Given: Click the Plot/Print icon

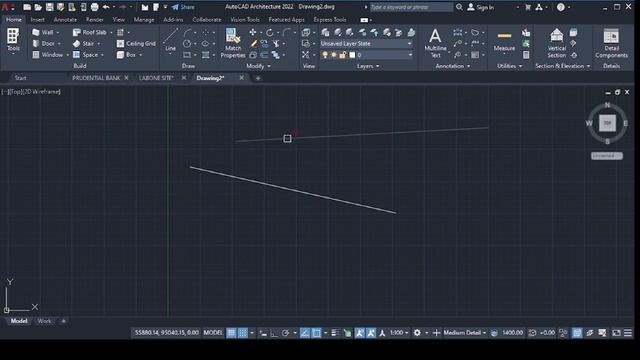Looking at the screenshot, I should pyautogui.click(x=94, y=7).
